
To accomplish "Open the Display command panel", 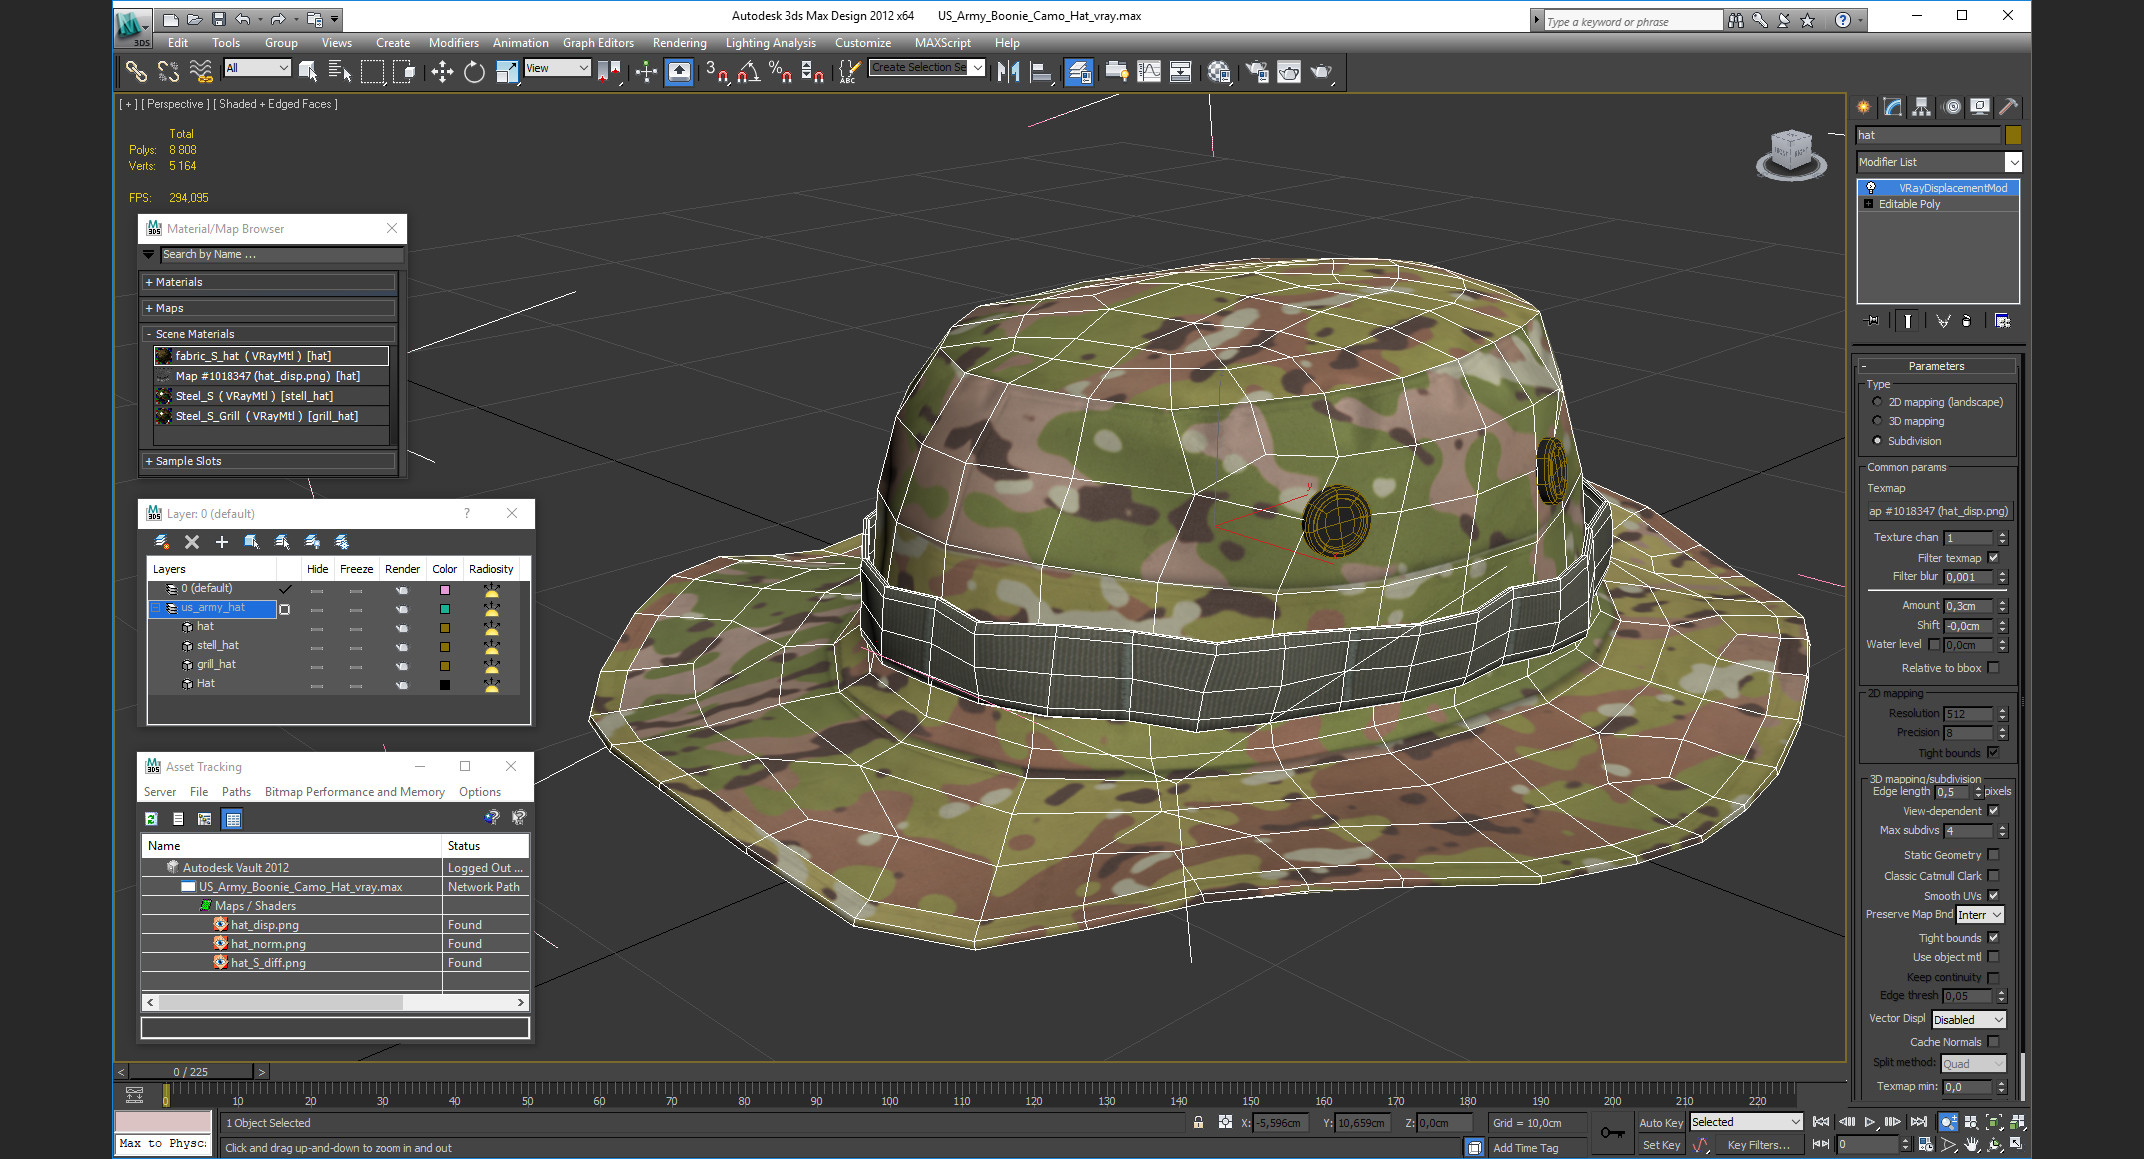I will pyautogui.click(x=1979, y=107).
